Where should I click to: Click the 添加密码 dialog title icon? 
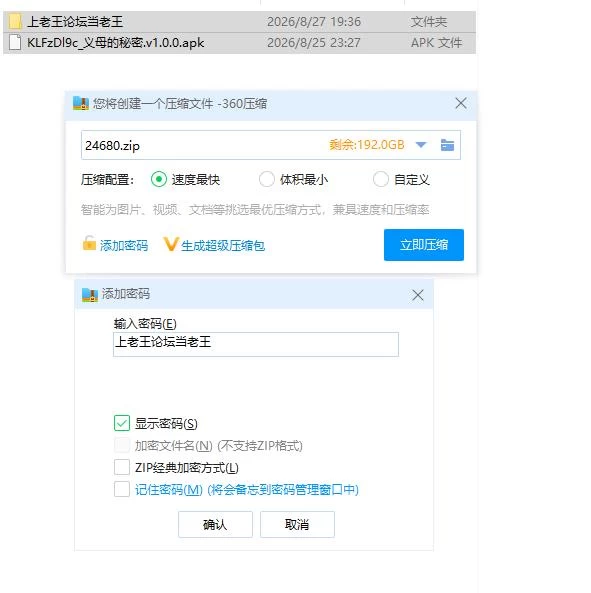pos(90,295)
